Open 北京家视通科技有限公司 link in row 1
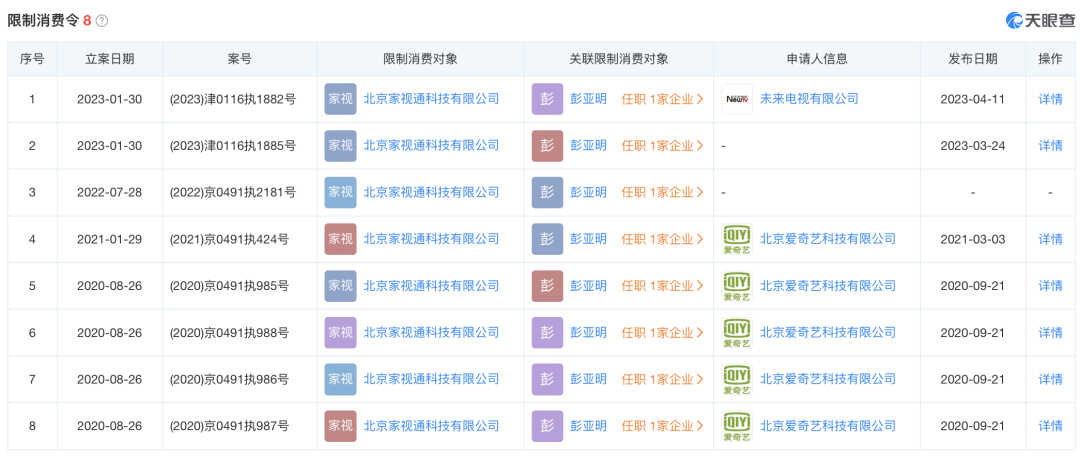 (431, 99)
